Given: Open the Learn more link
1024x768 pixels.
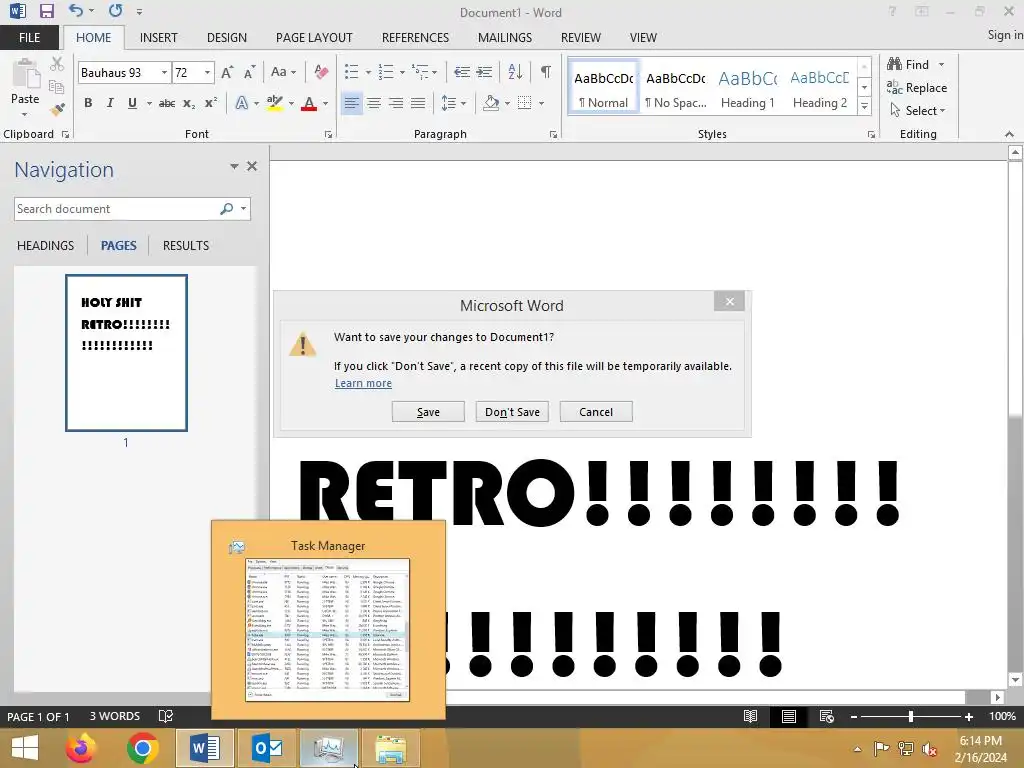Looking at the screenshot, I should pos(363,383).
